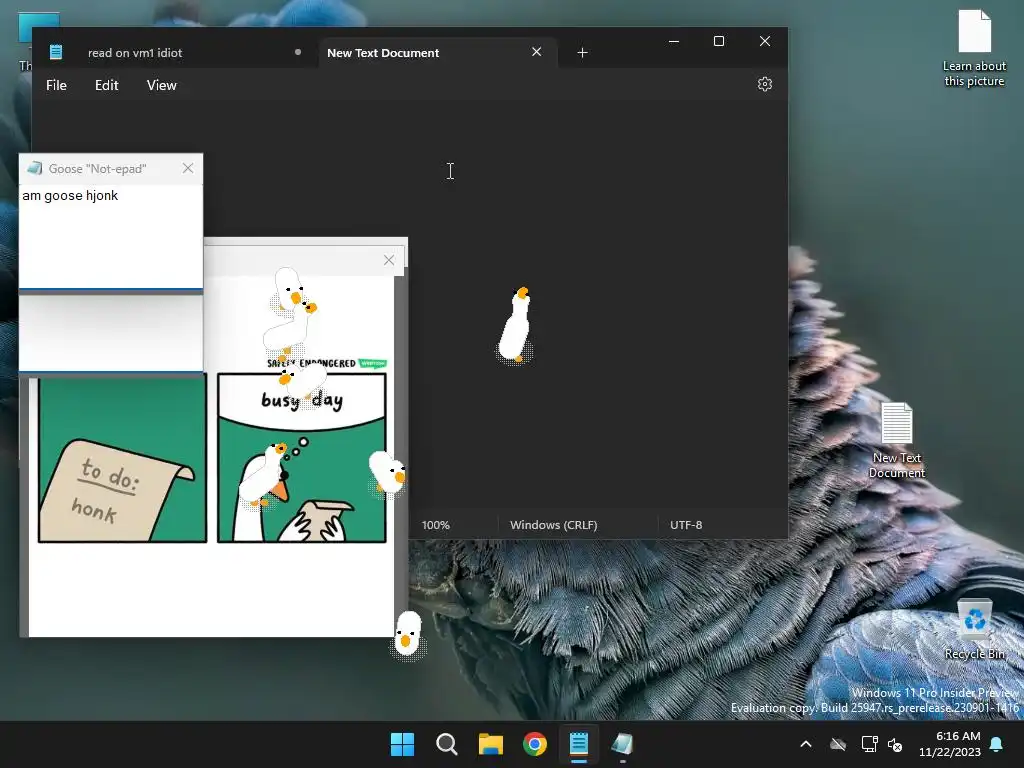Open Notepad settings gear
This screenshot has height=768, width=1024.
pos(765,84)
